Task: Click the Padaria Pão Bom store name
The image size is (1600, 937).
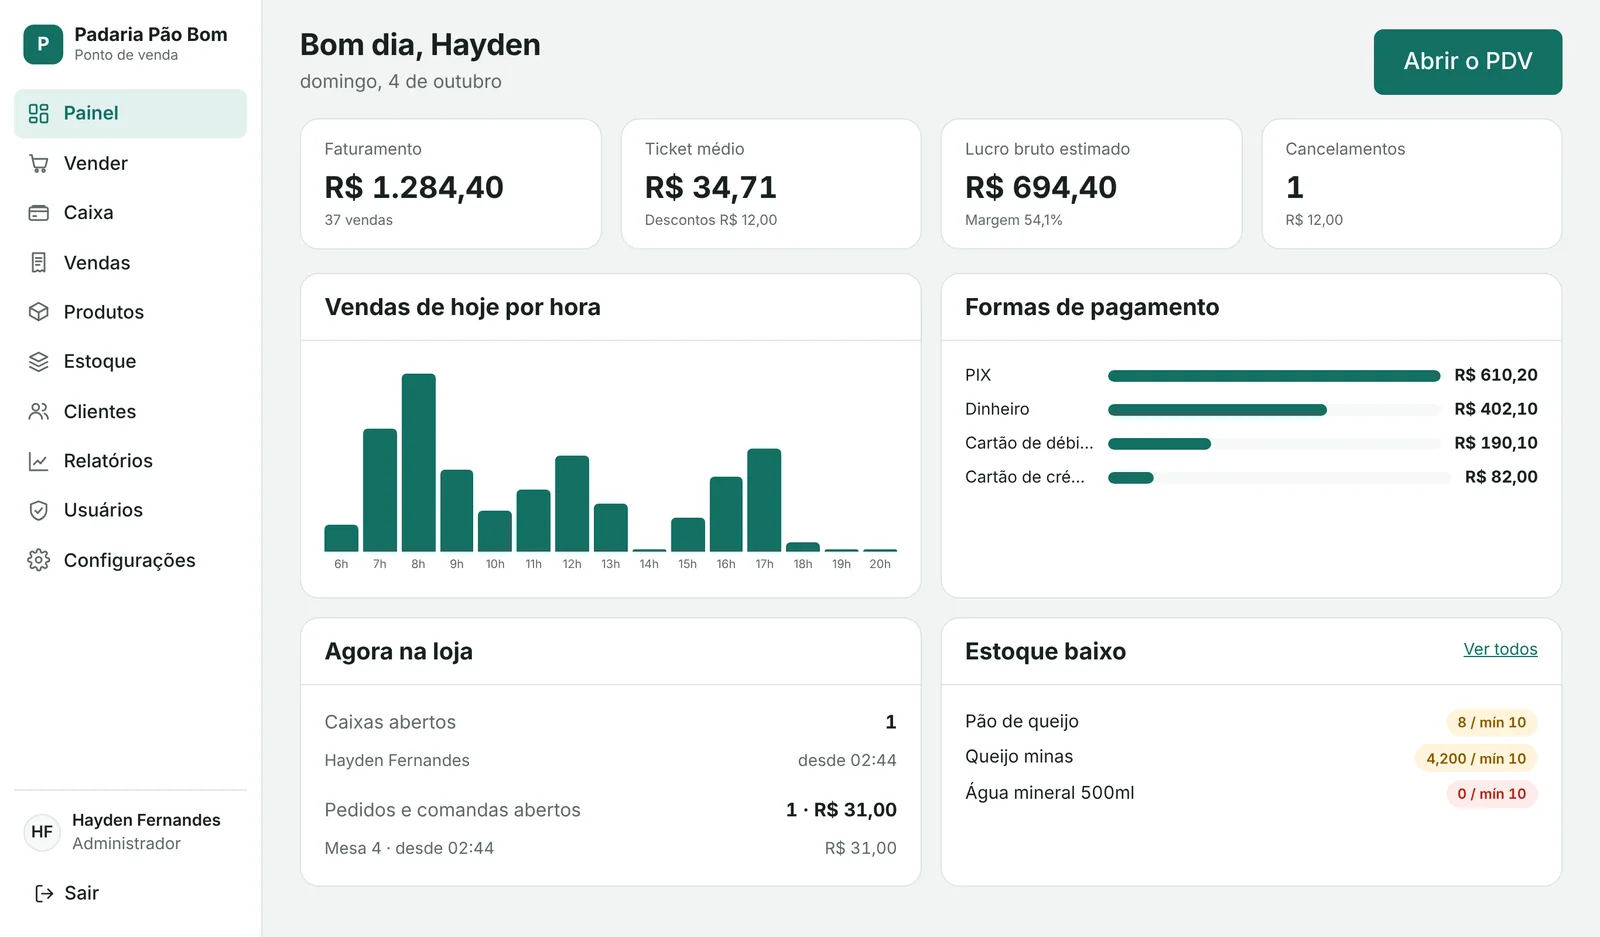Action: 151,35
